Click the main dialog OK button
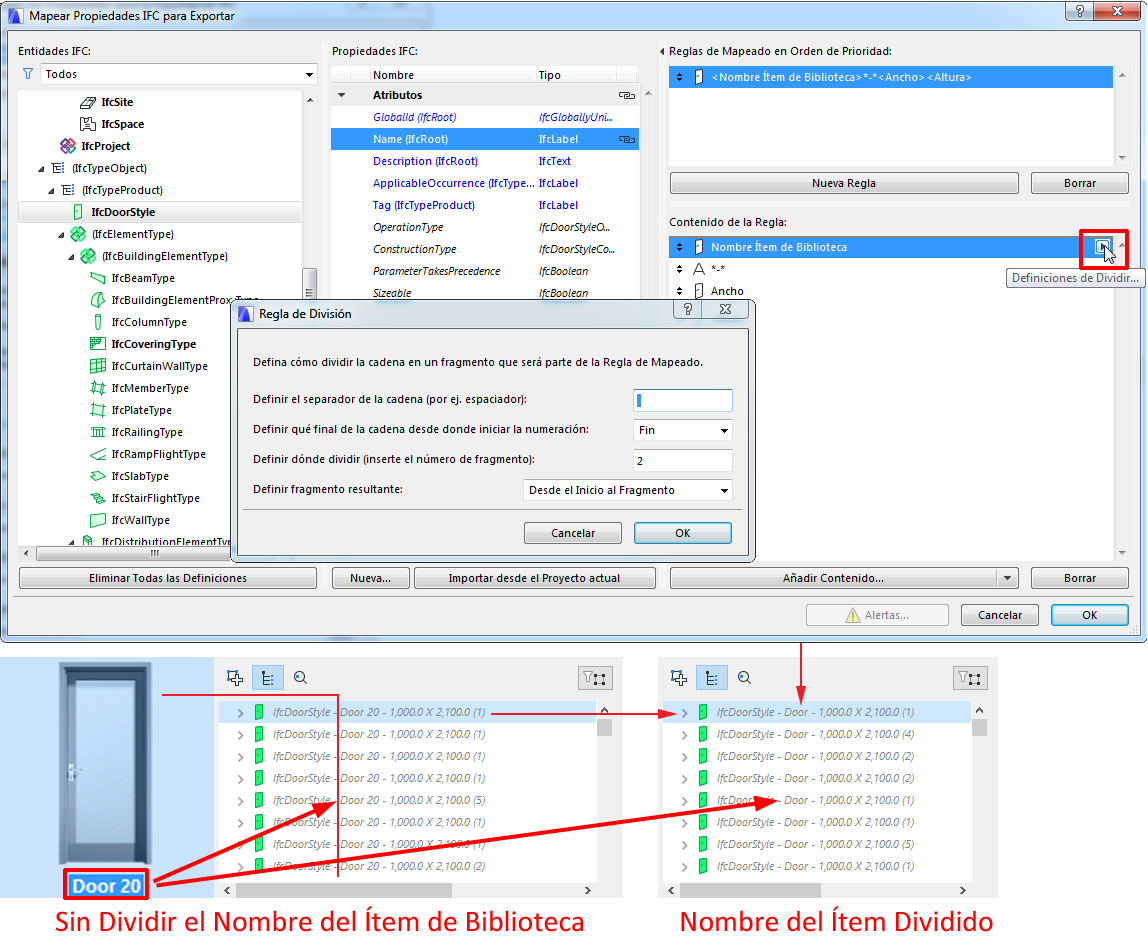1148x945 pixels. (x=1089, y=615)
